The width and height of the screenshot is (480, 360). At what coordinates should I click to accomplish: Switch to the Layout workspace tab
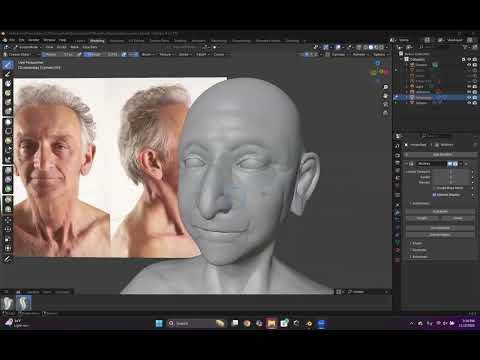tap(80, 41)
